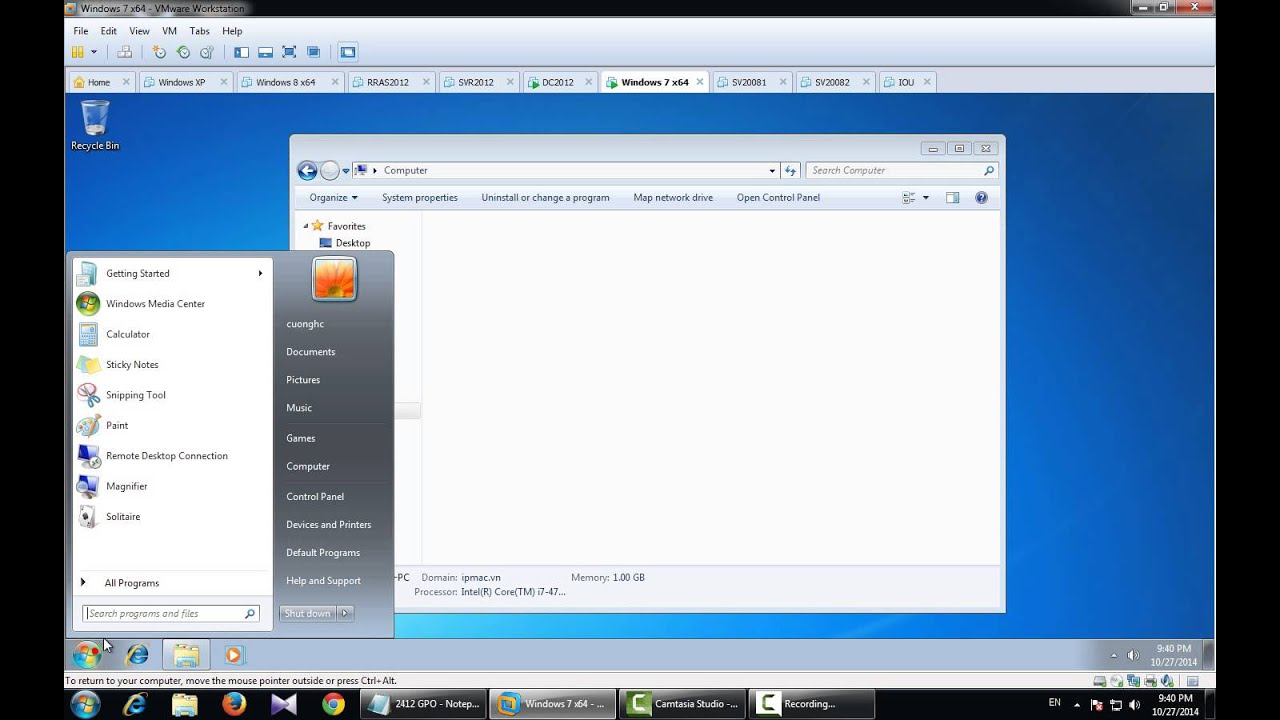The width and height of the screenshot is (1280, 720).
Task: Click the Shut down button
Action: click(307, 613)
